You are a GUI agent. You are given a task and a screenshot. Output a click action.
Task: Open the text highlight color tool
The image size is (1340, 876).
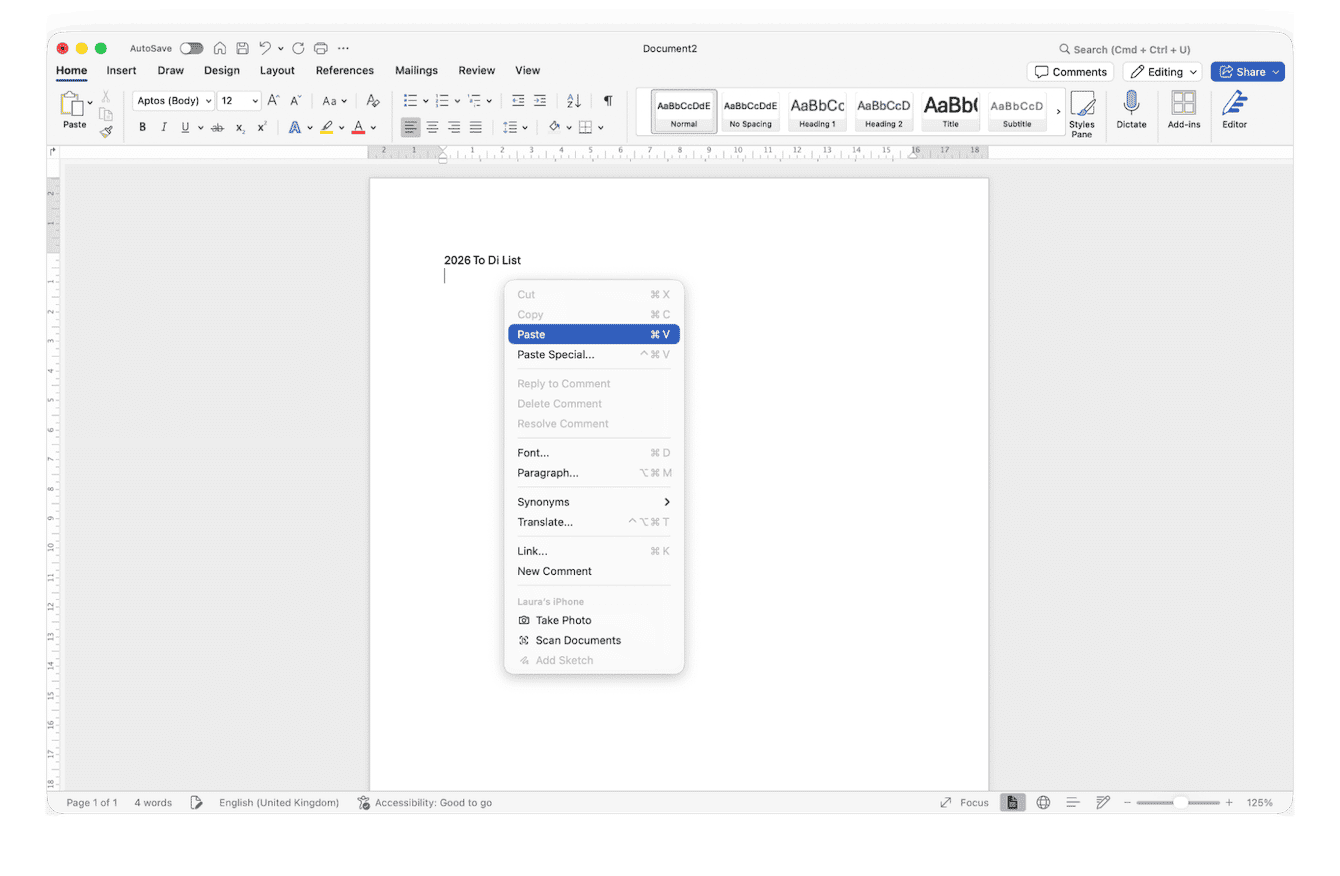pos(328,127)
